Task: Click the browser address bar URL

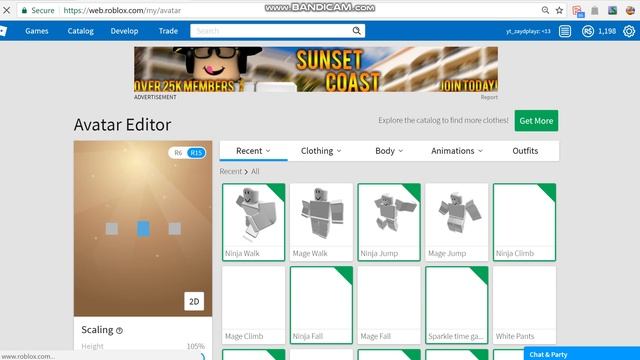Action: pyautogui.click(x=122, y=10)
